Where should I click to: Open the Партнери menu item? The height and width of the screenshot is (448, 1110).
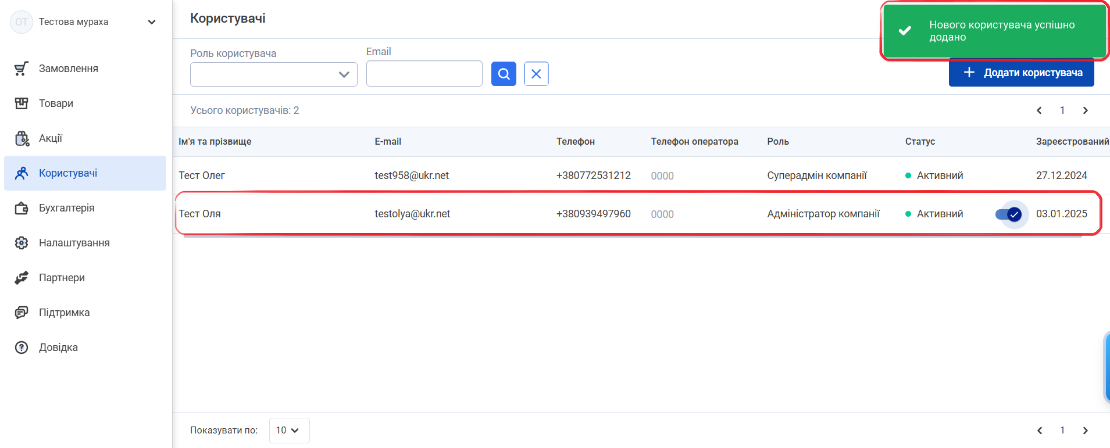(x=85, y=277)
